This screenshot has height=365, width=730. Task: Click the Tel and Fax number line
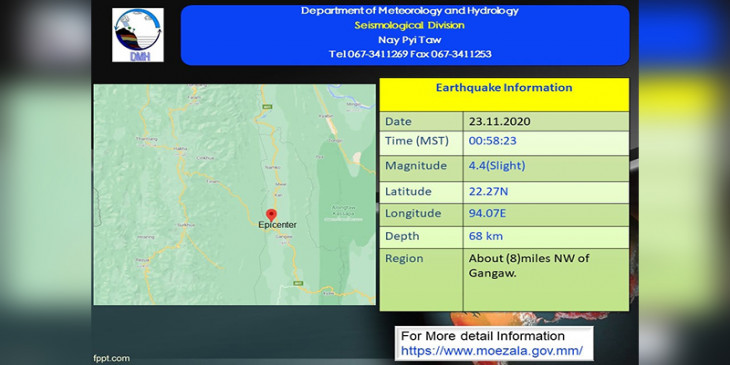pyautogui.click(x=410, y=54)
